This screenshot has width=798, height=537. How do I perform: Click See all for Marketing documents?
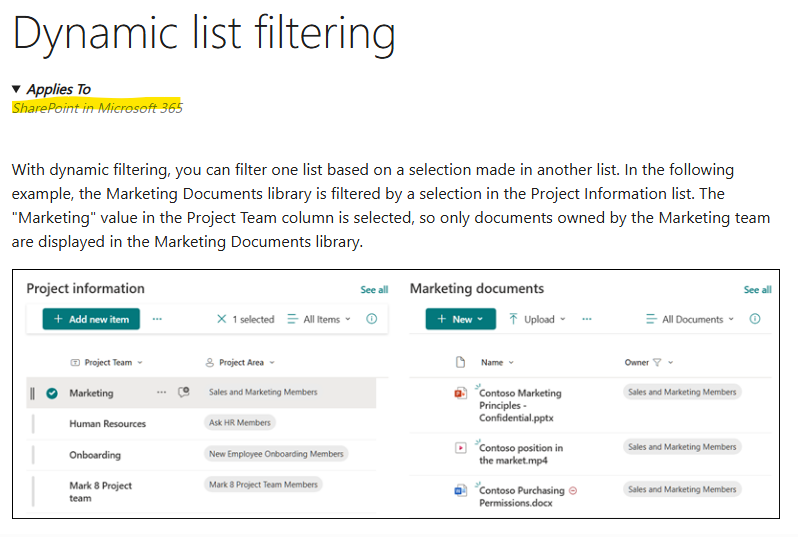(757, 290)
